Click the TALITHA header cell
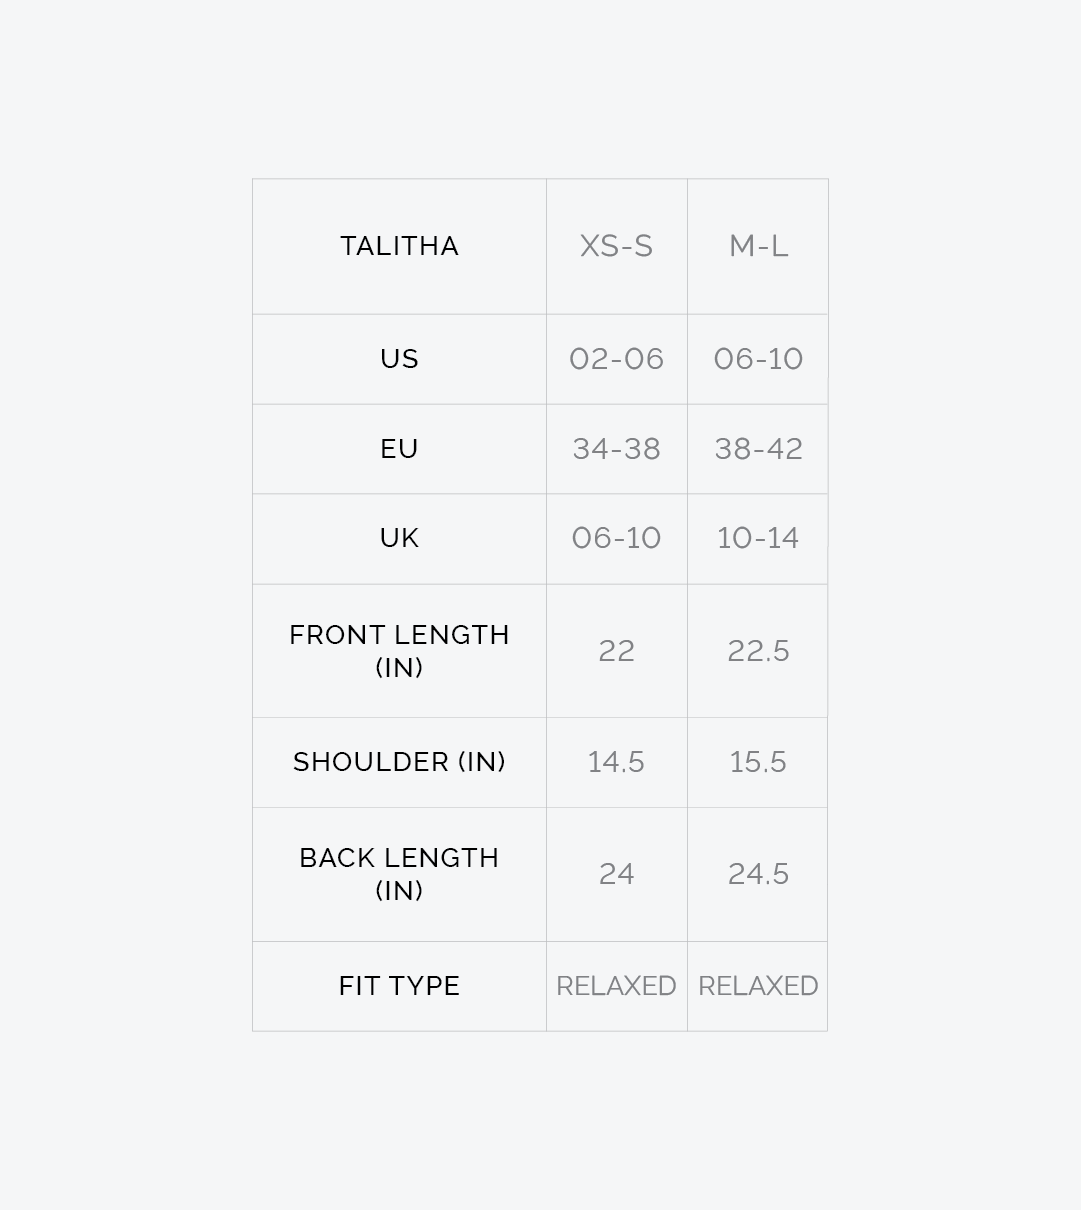1081x1210 pixels. click(399, 246)
